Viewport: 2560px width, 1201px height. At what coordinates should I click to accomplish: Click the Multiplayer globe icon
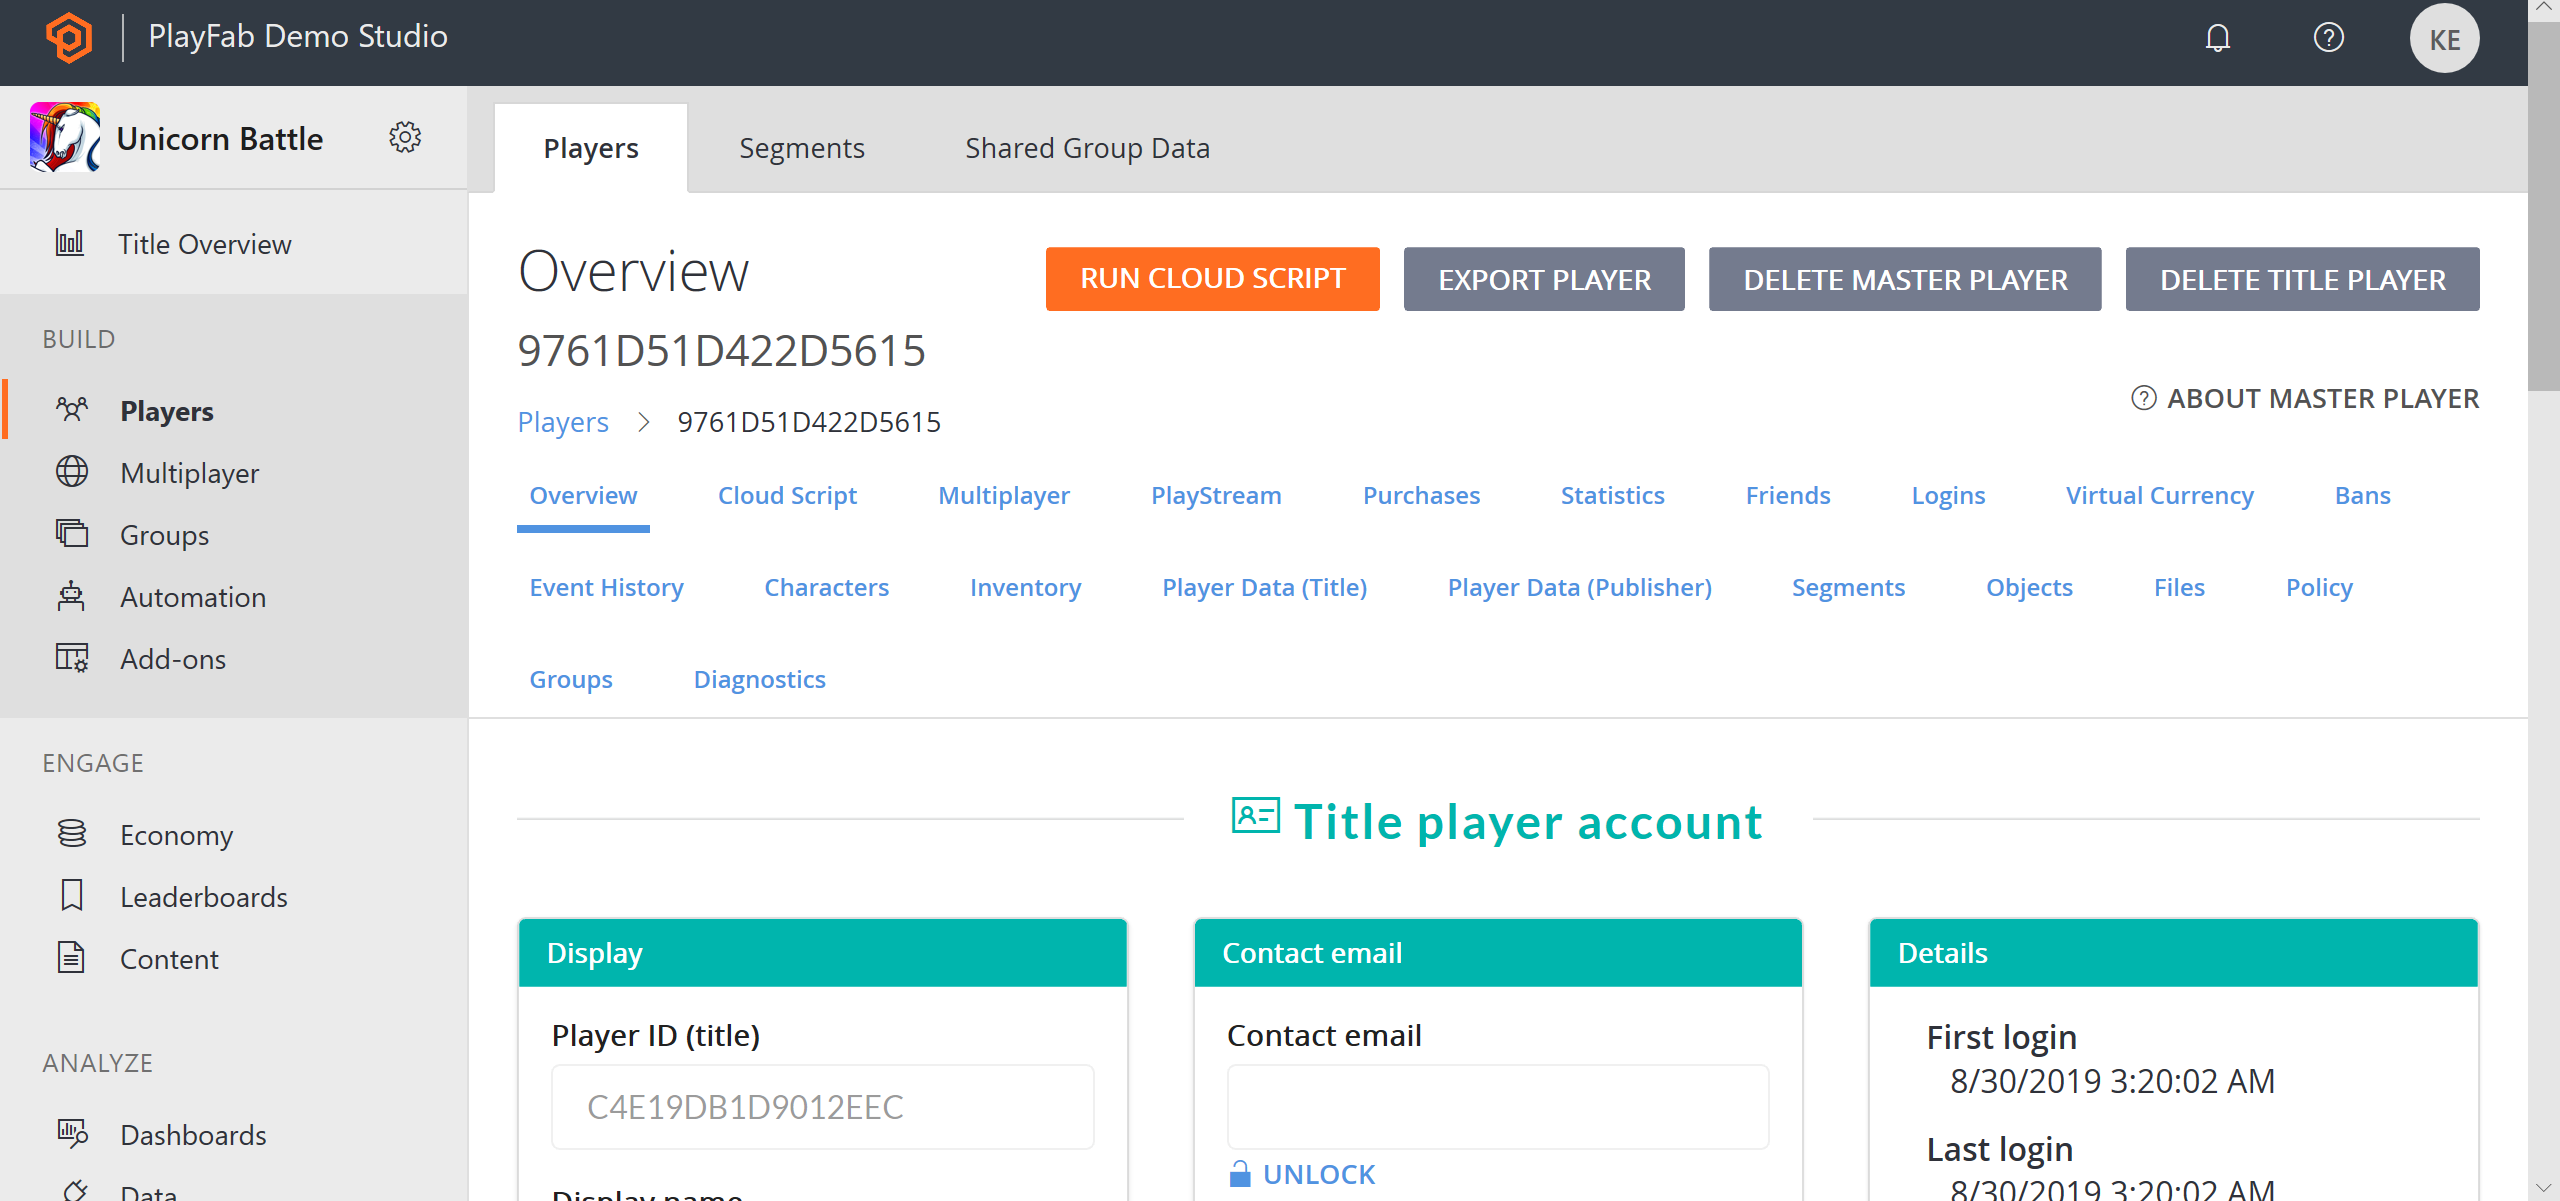(73, 473)
